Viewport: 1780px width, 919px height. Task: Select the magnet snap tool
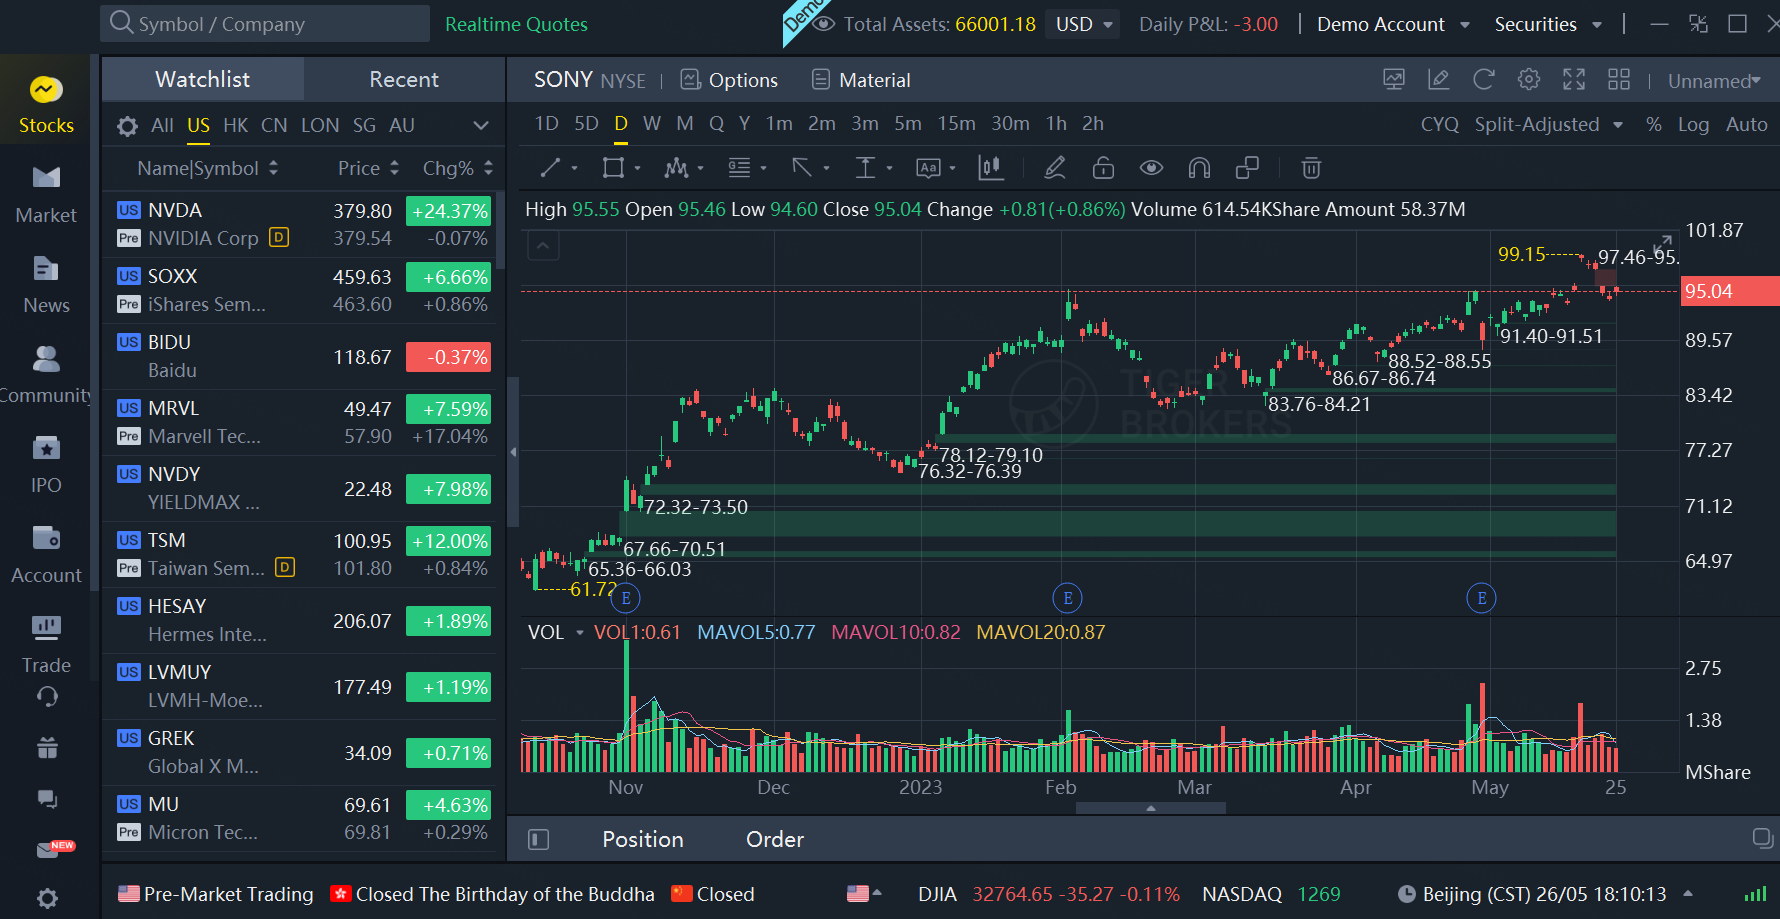pyautogui.click(x=1199, y=168)
